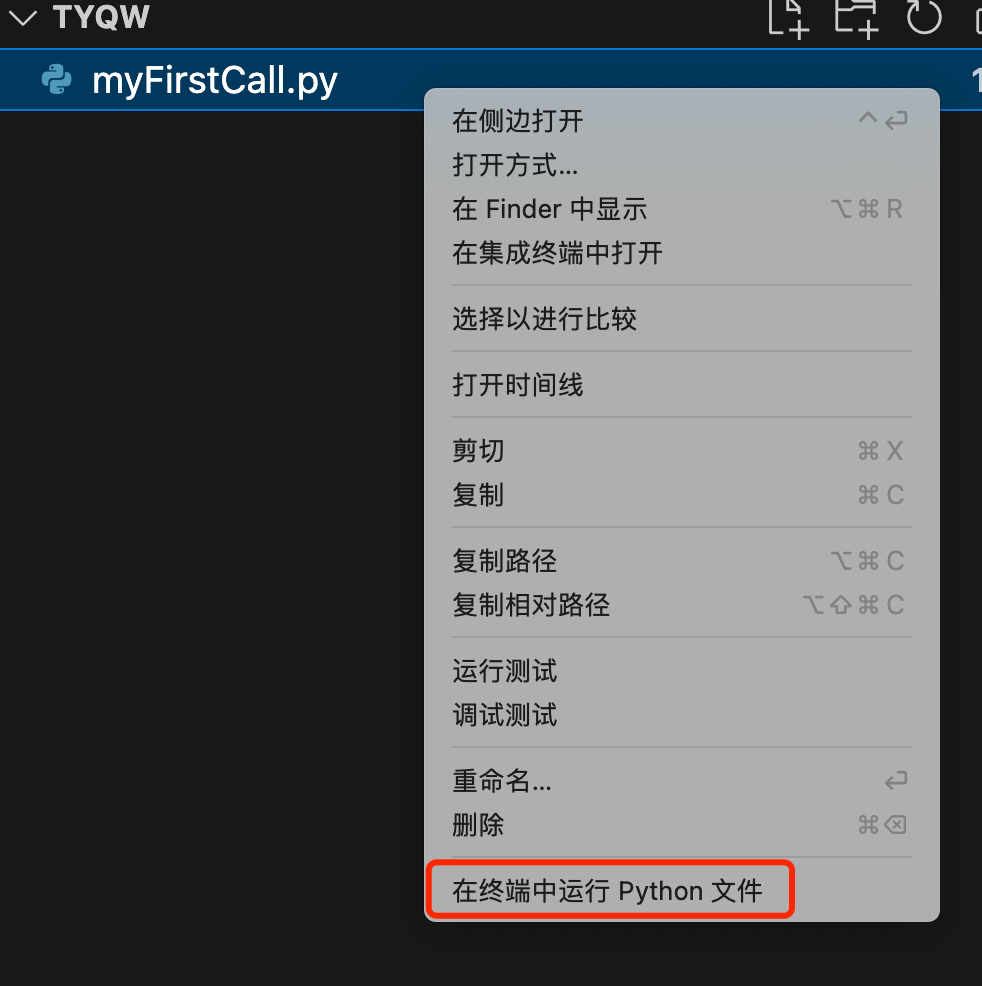This screenshot has width=982, height=986.
Task: Open the 打开方式... menu option
Action: tap(681, 165)
